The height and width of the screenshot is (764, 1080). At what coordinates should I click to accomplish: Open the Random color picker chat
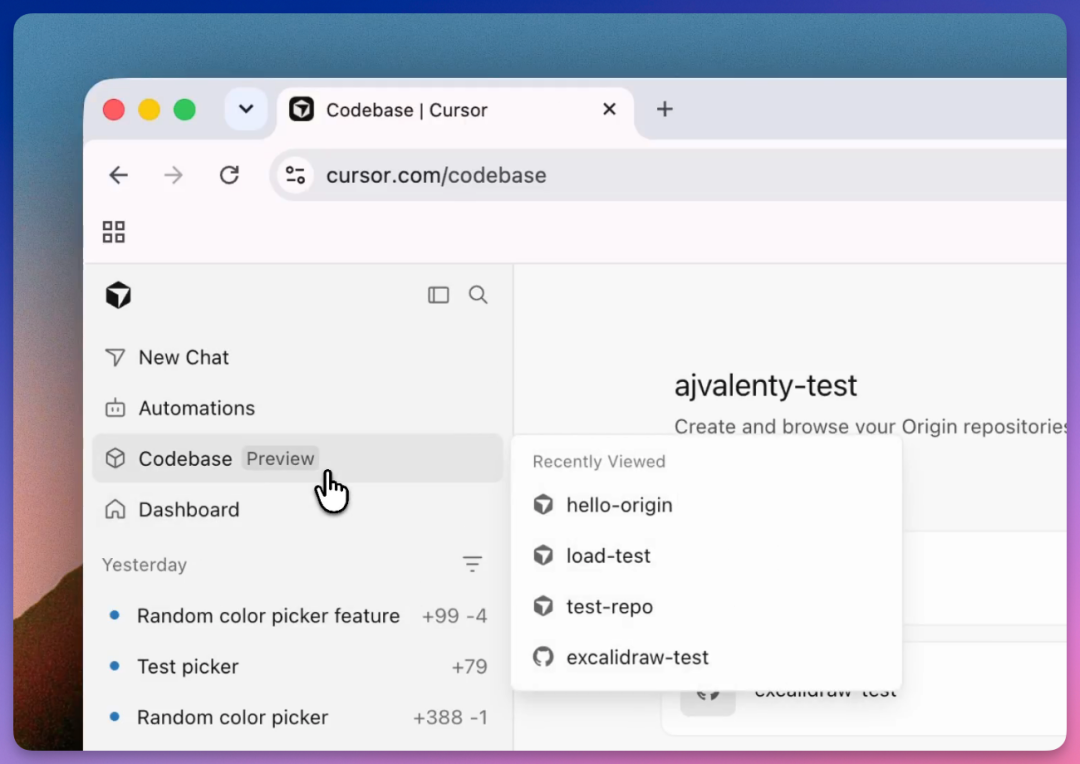pyautogui.click(x=297, y=717)
